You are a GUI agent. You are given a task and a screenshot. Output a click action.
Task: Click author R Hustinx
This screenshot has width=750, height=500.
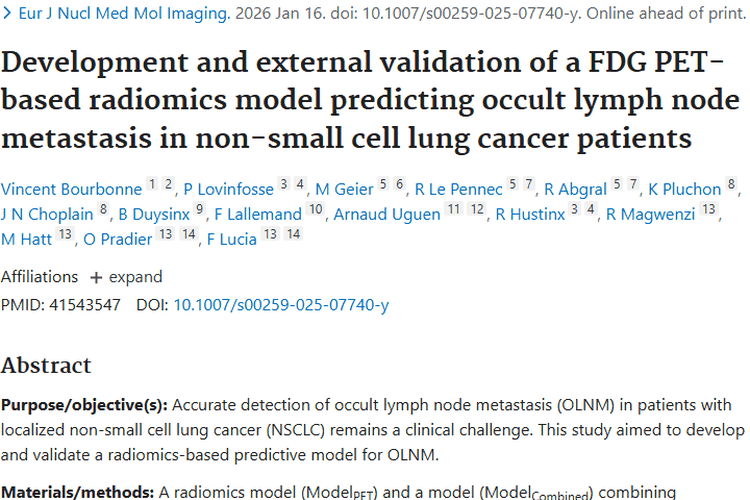[x=531, y=214]
